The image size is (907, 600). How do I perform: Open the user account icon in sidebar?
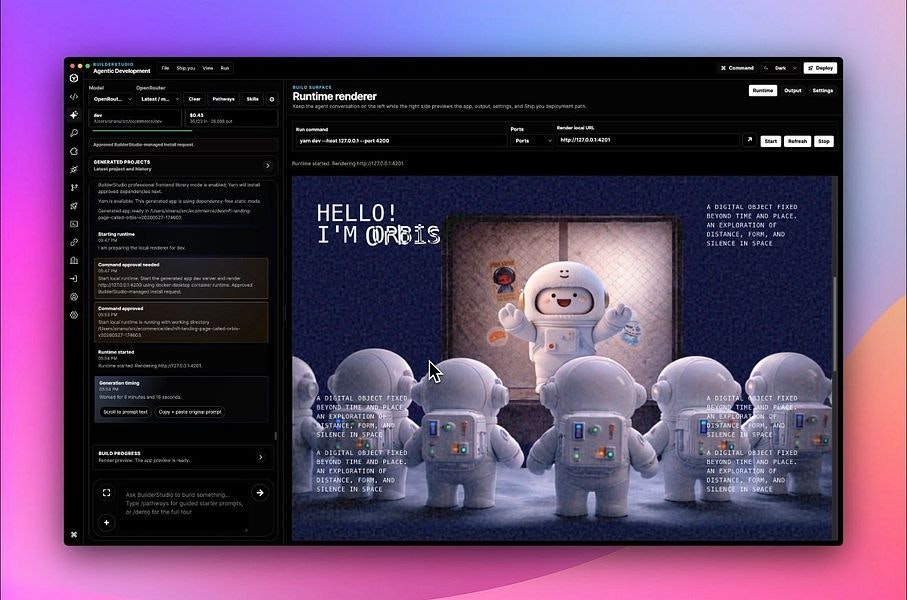(x=74, y=297)
